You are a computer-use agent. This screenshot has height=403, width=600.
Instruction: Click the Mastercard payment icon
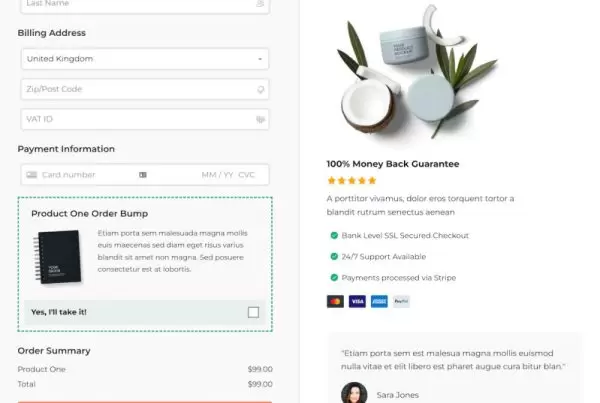(335, 302)
